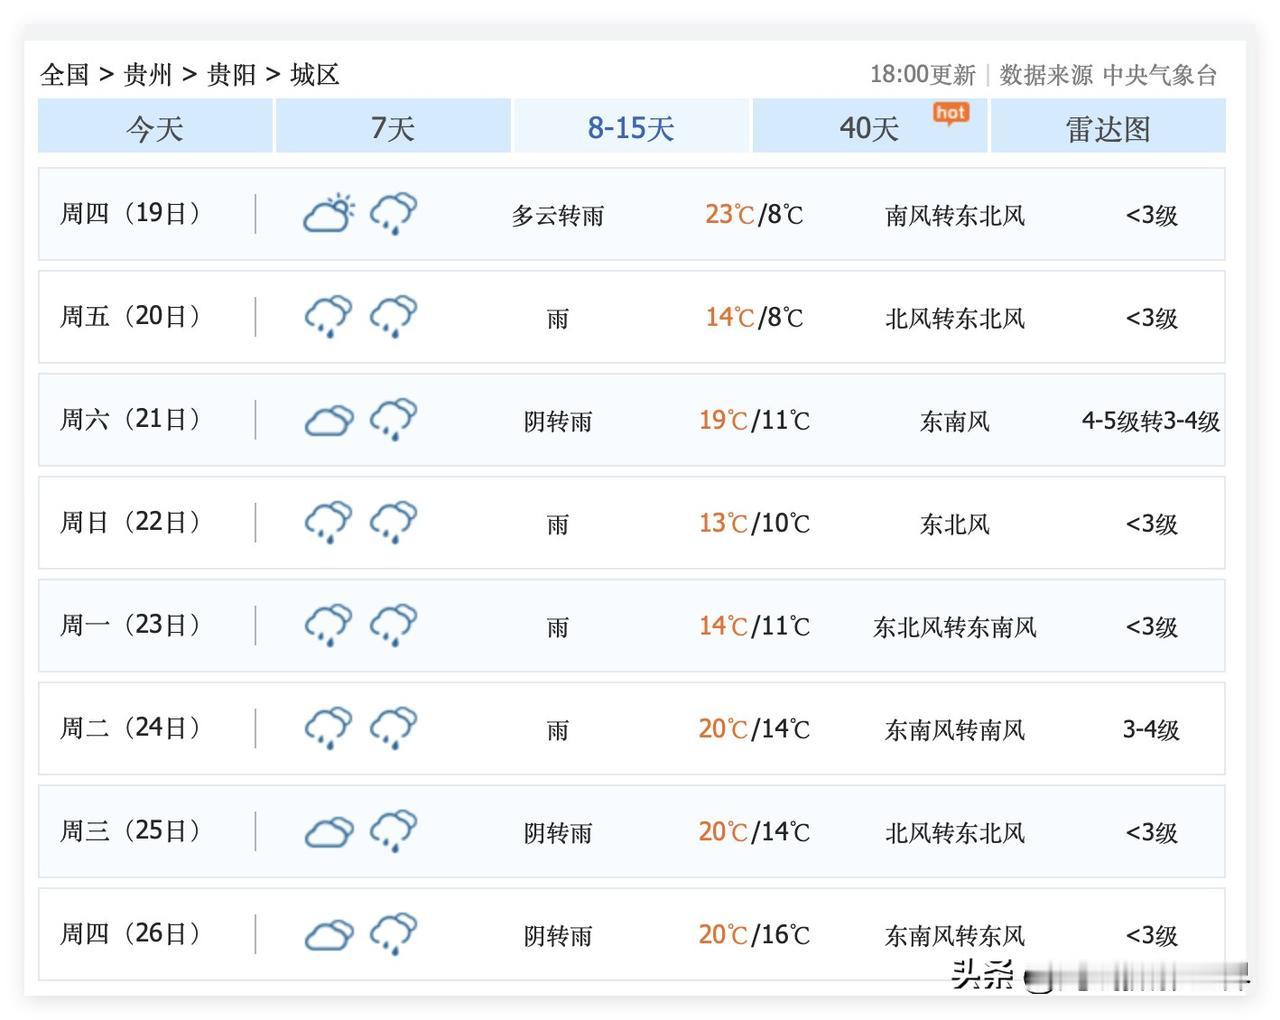Click the daytime rain icon for 周日（22日）
The width and height of the screenshot is (1280, 1020).
329,522
